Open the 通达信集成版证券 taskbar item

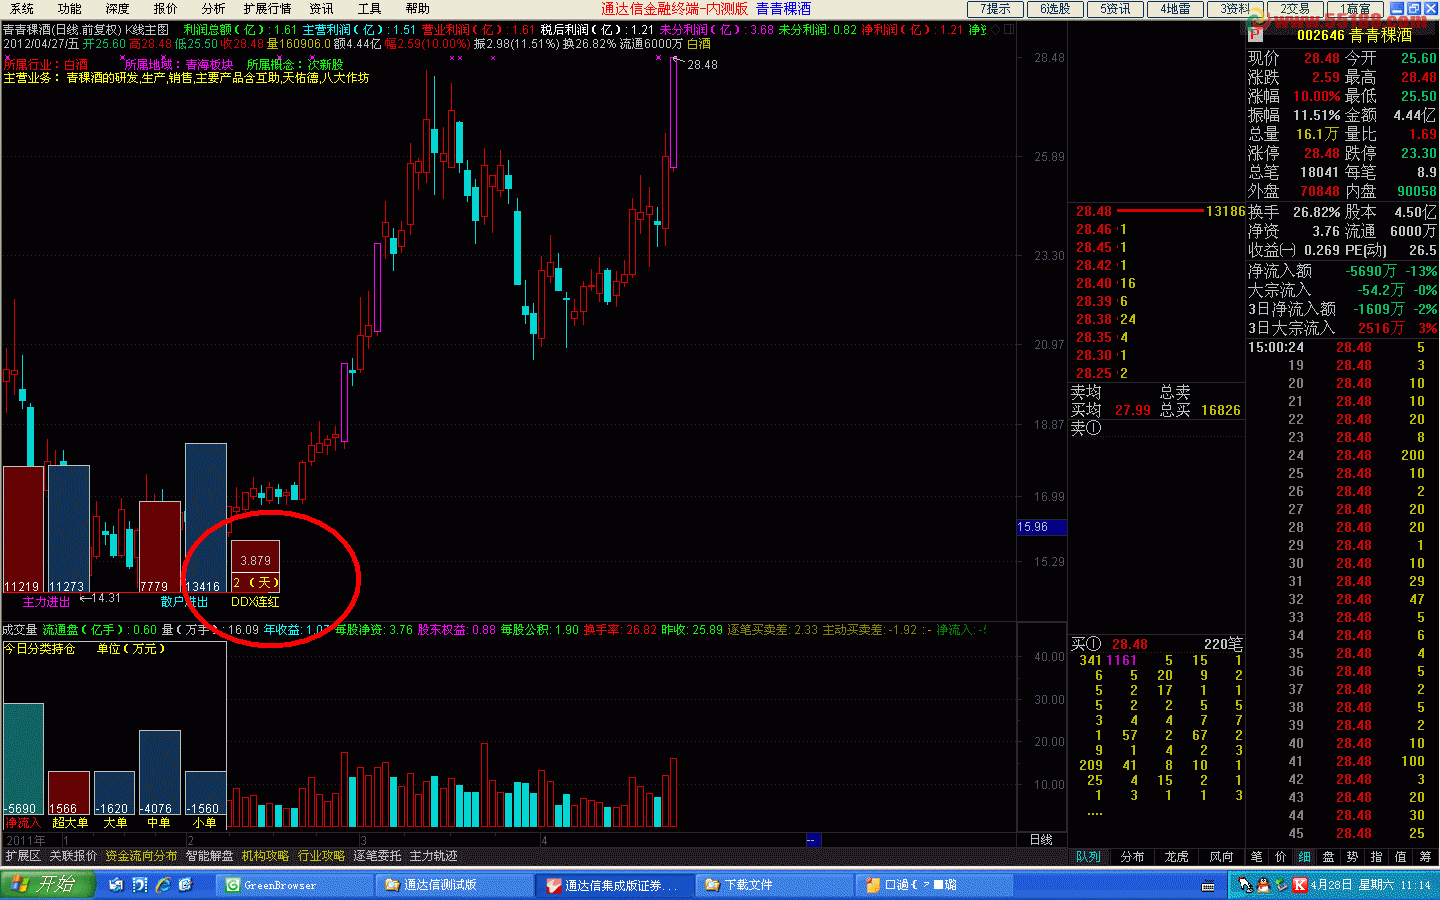coord(614,885)
